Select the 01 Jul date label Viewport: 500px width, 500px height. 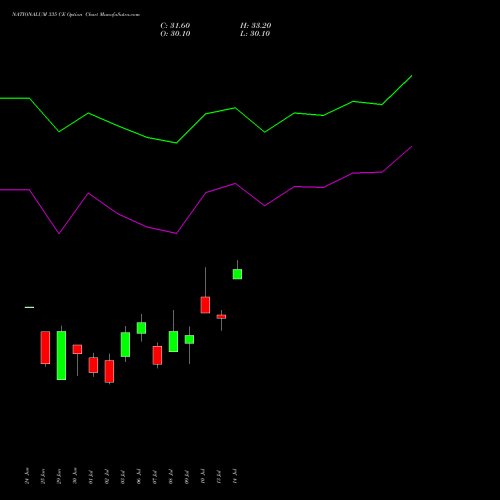point(91,476)
